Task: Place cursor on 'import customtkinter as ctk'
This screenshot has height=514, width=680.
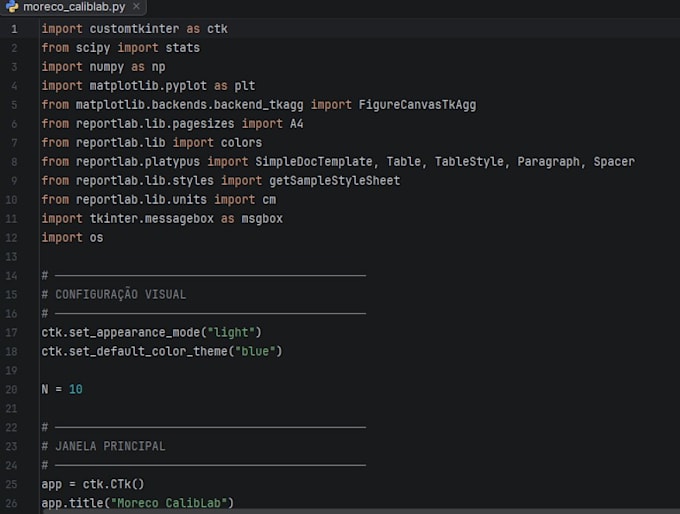Action: (x=134, y=29)
